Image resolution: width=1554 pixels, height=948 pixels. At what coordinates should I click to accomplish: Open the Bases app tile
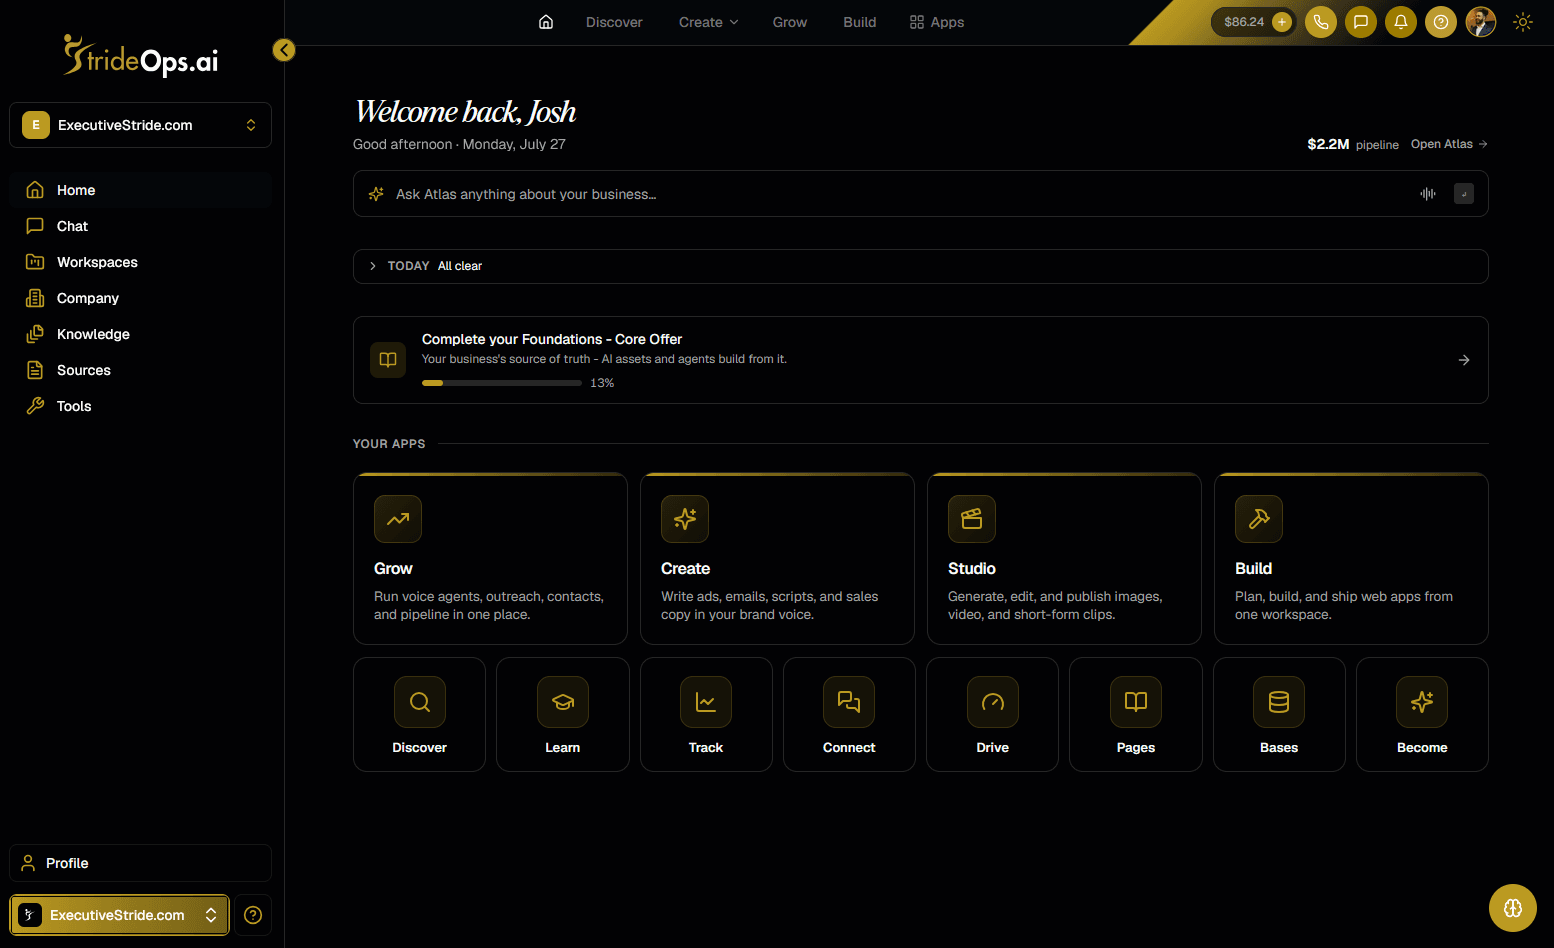(x=1279, y=714)
